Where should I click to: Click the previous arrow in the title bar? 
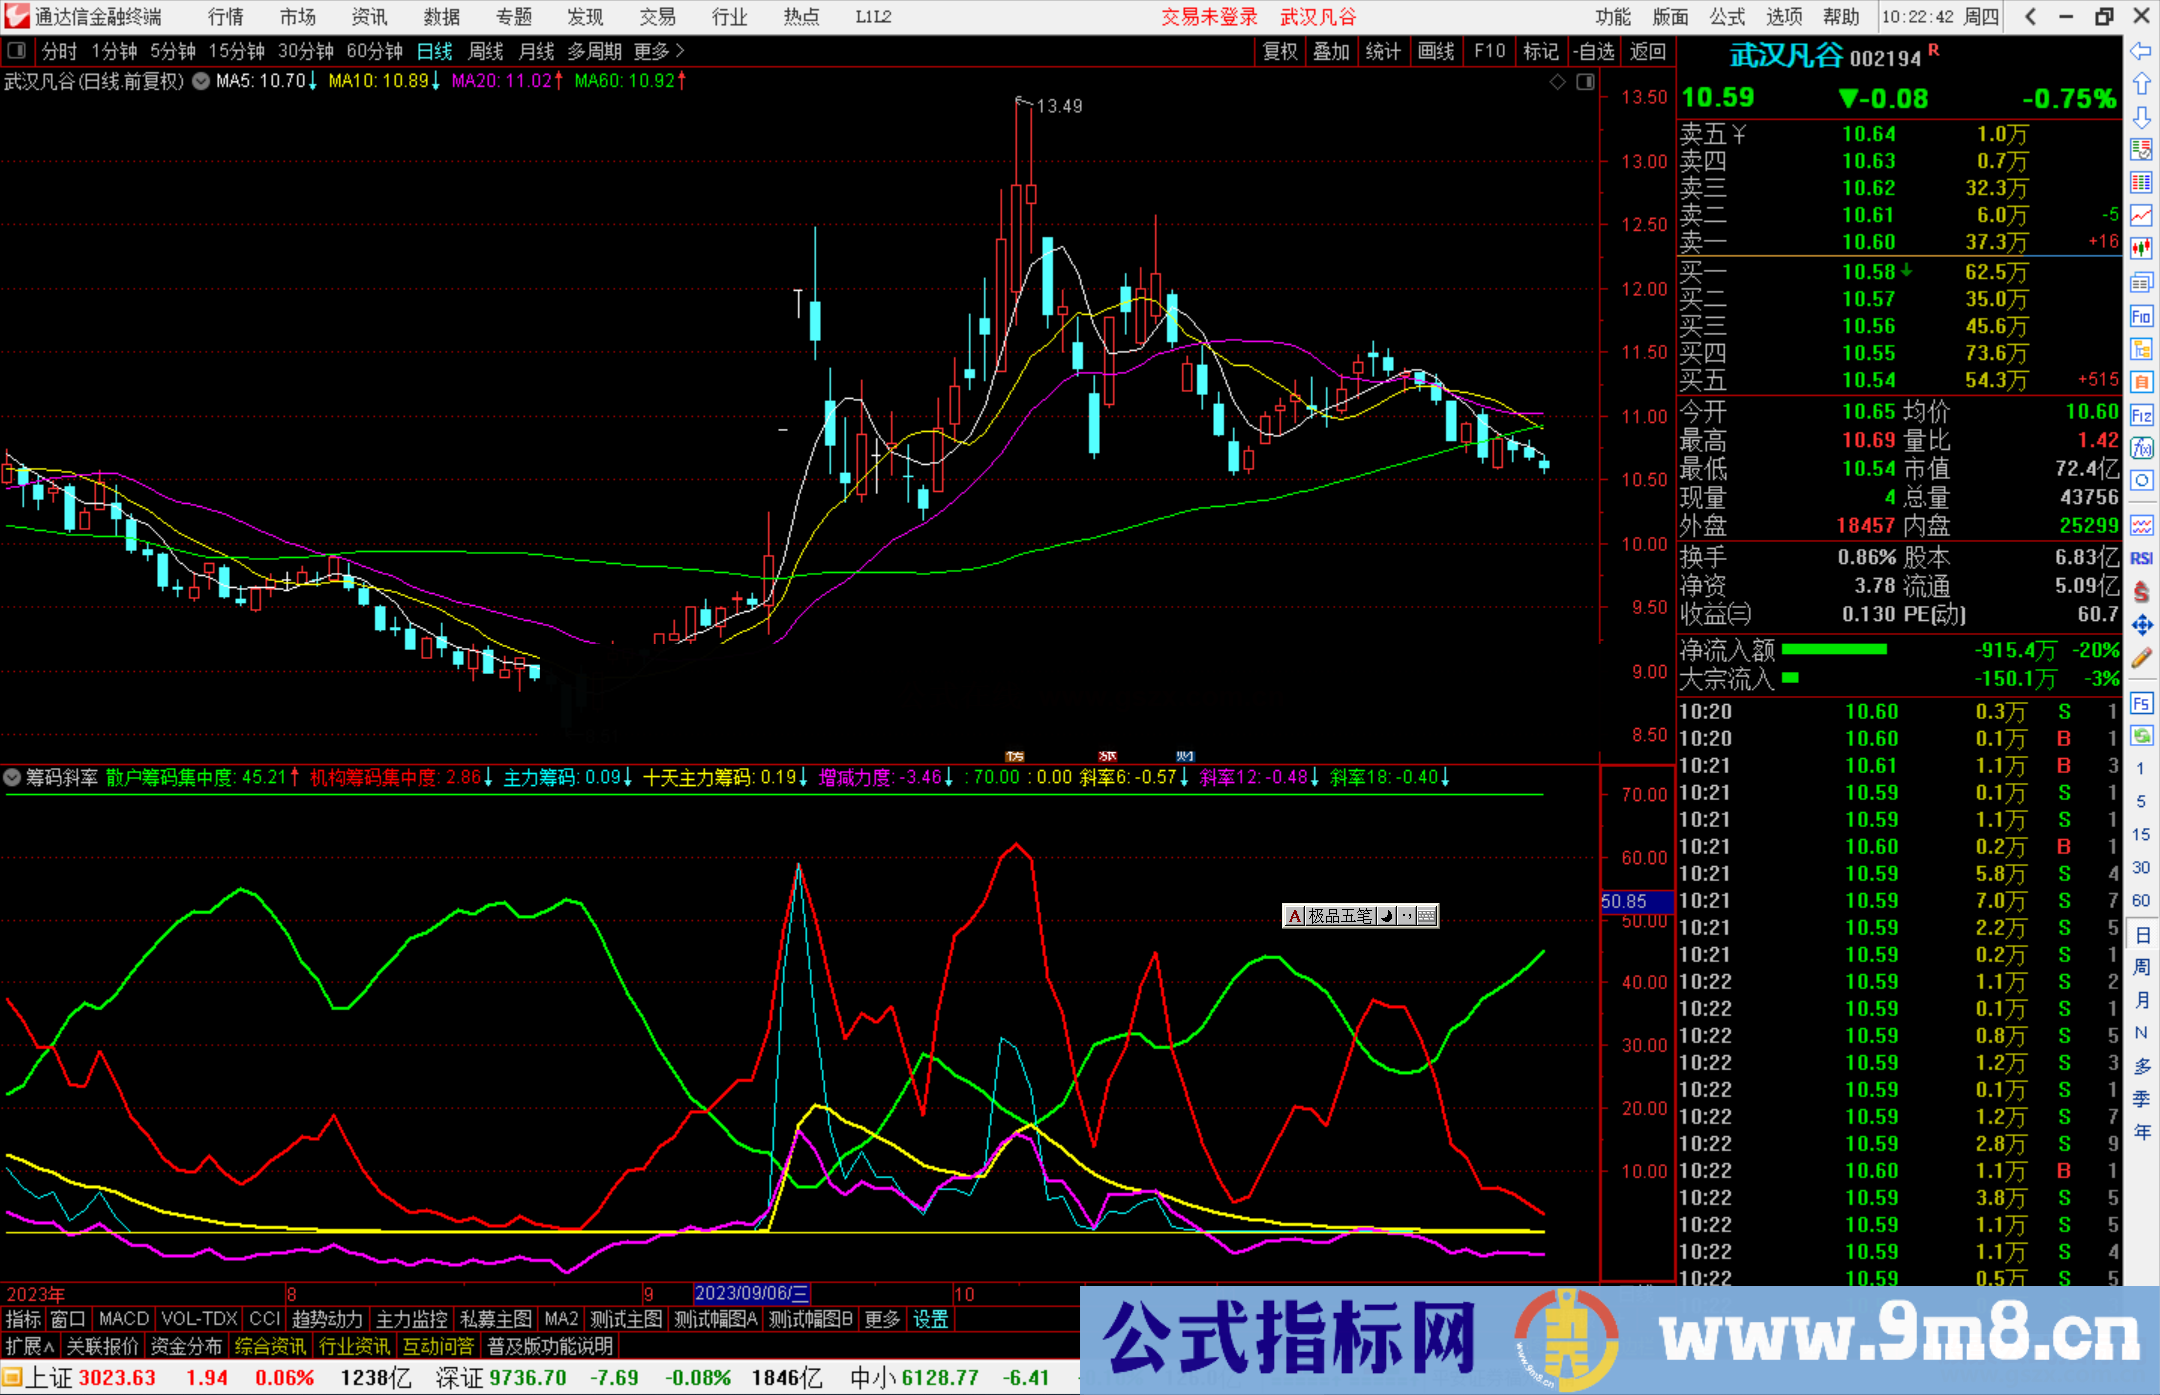(x=2030, y=17)
